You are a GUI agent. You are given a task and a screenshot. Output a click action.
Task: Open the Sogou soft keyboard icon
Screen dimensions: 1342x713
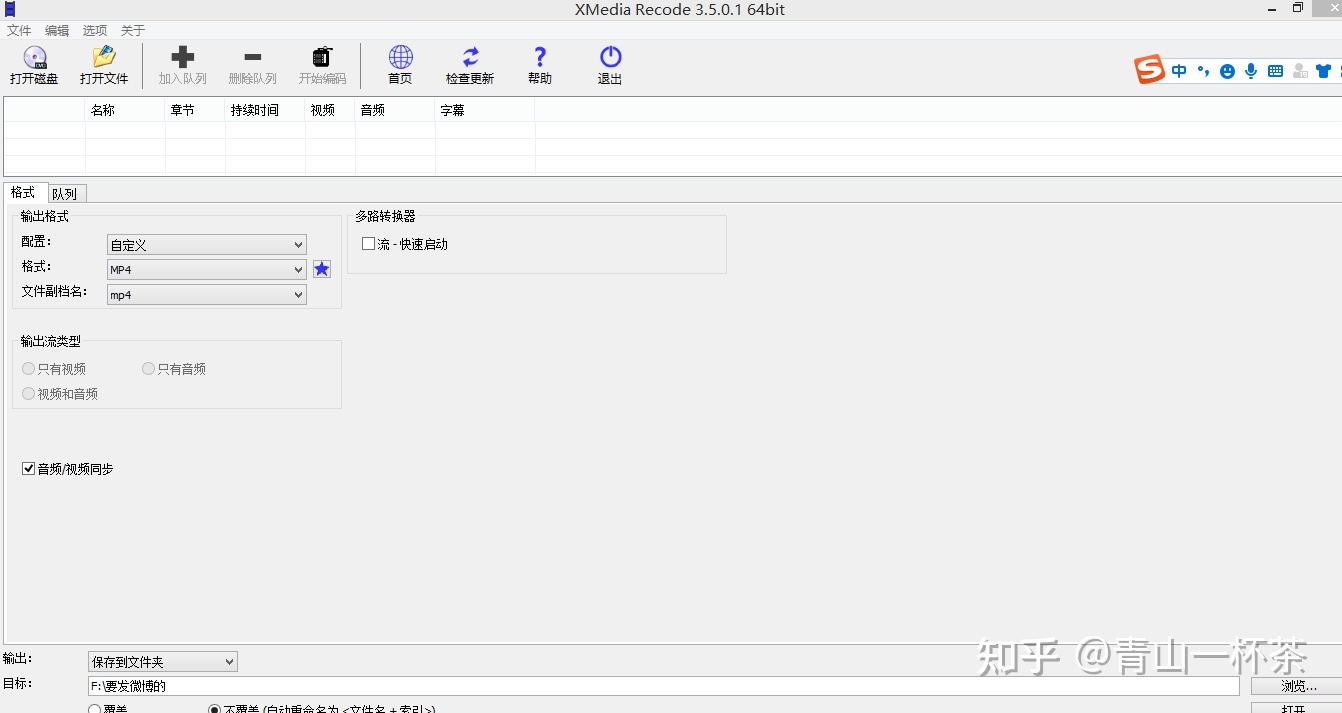coord(1275,71)
